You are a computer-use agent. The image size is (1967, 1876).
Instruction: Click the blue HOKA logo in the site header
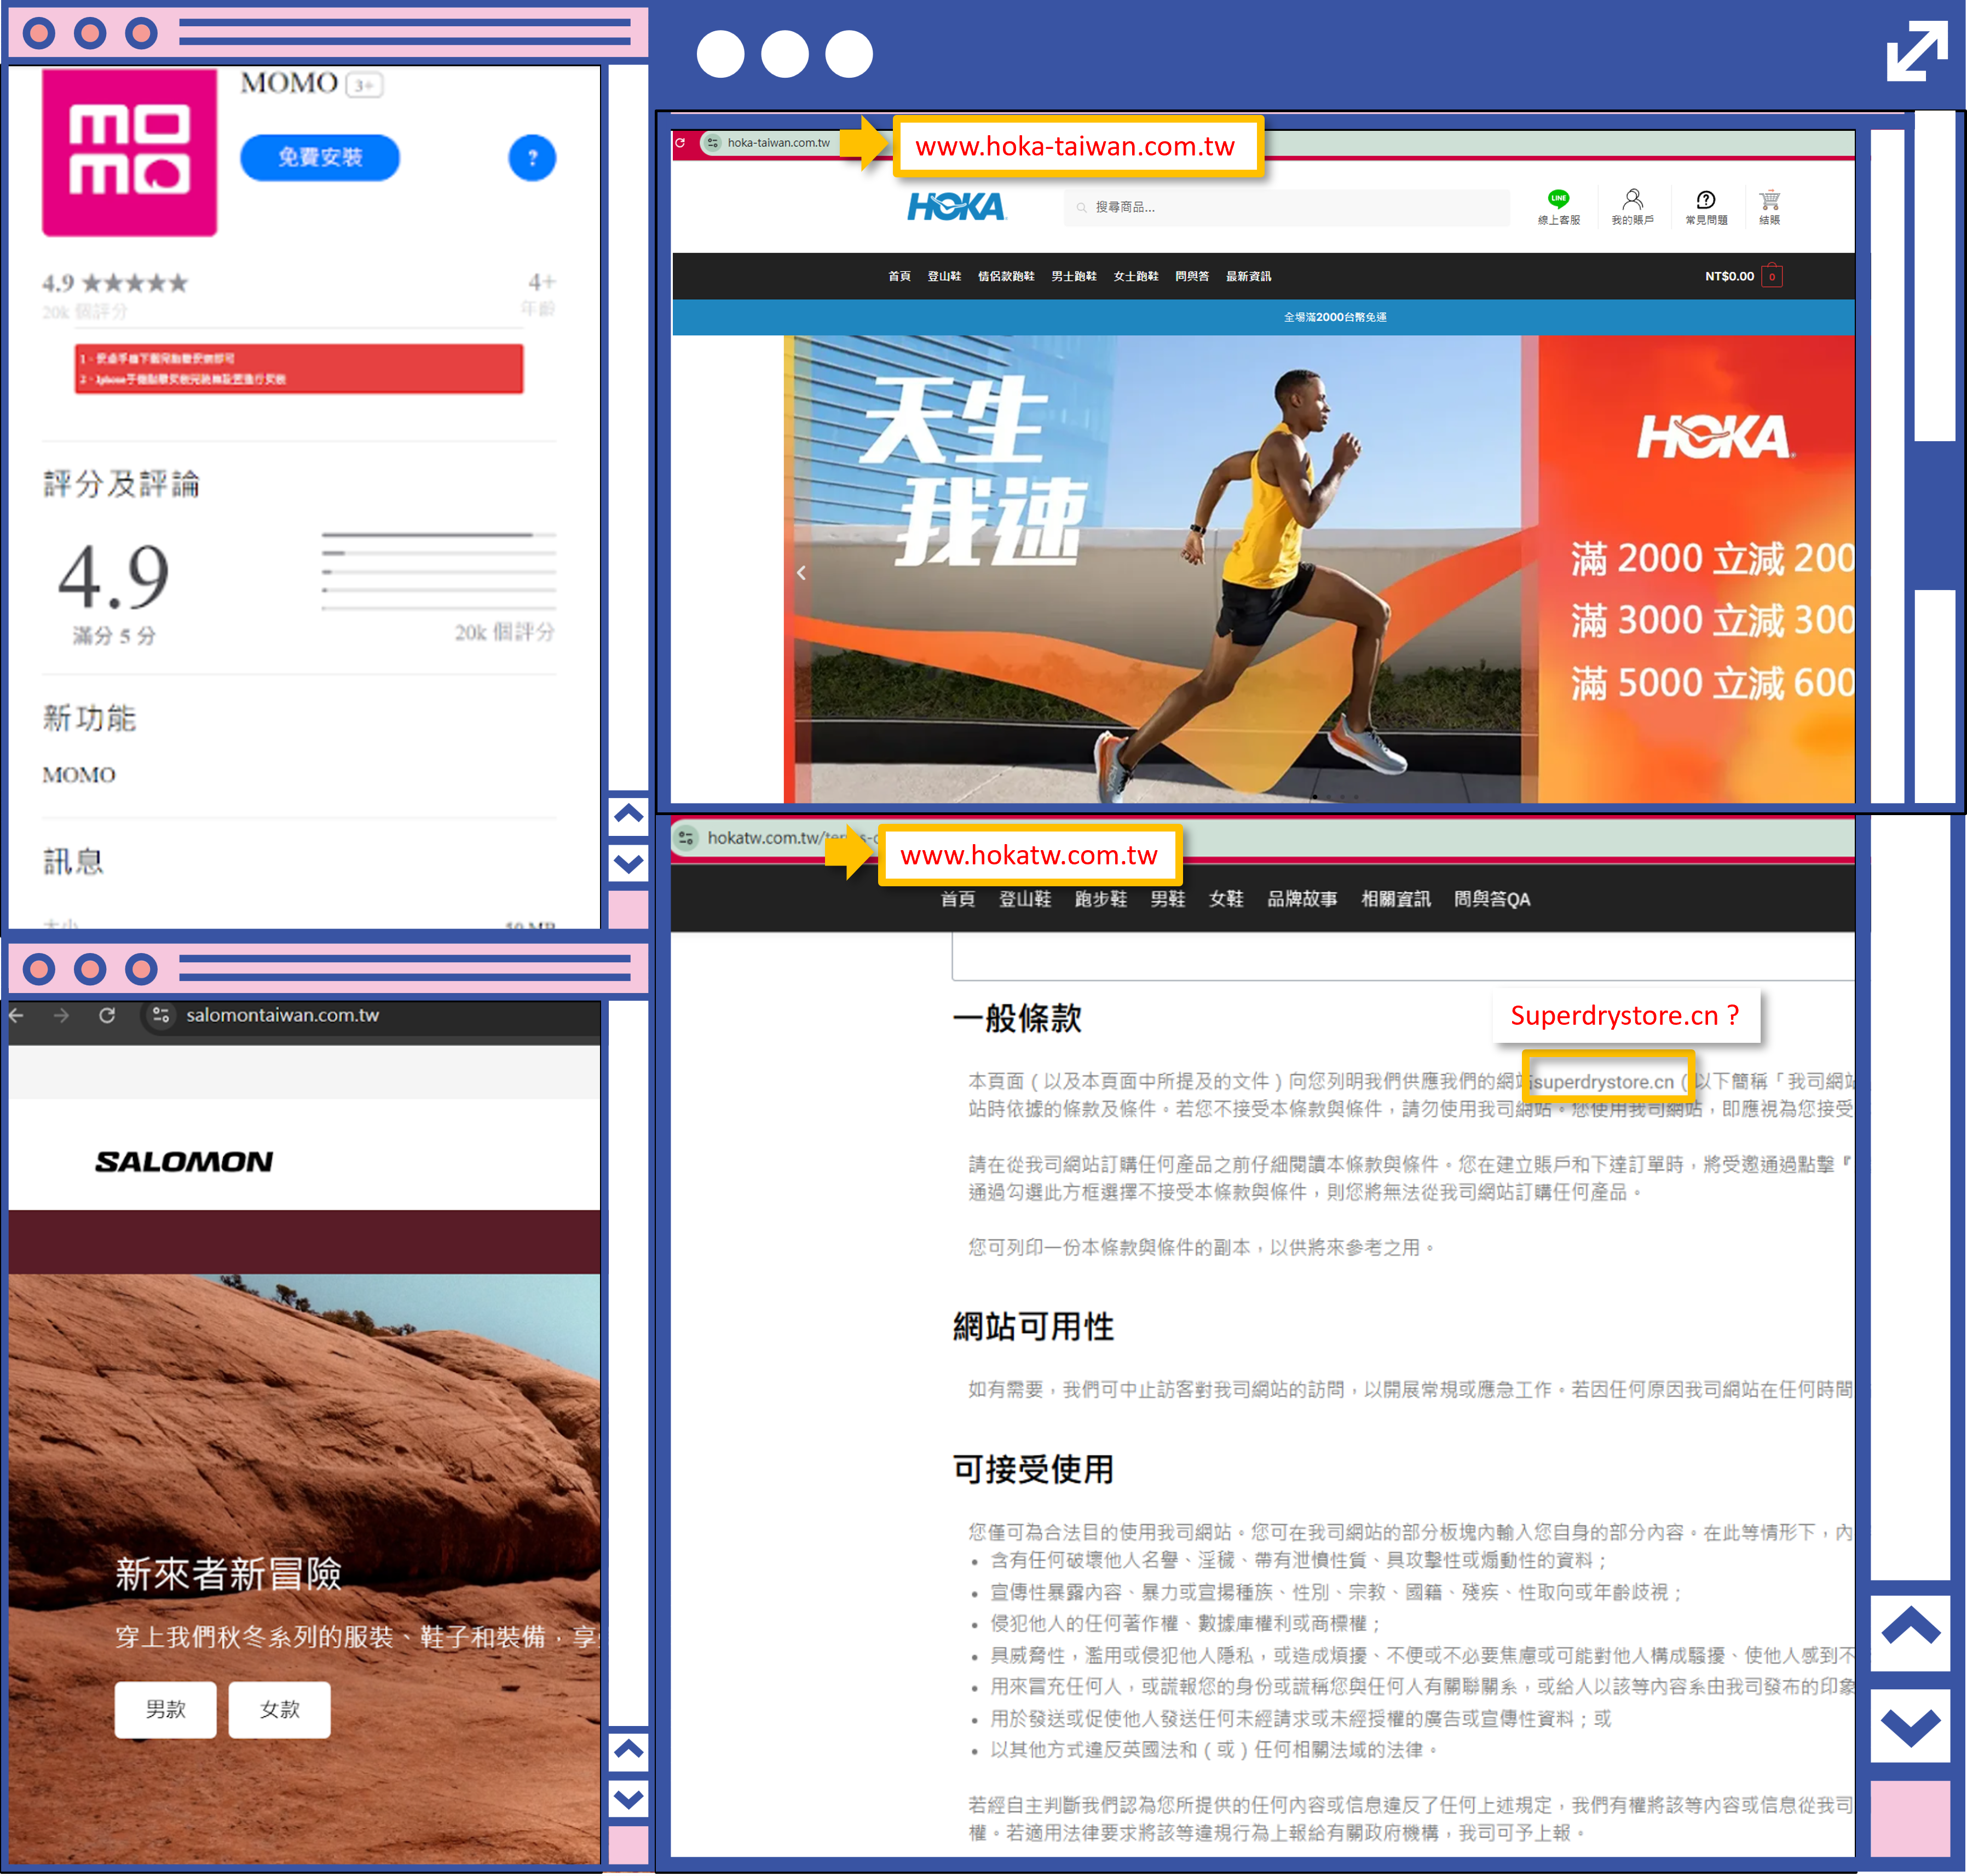tap(956, 206)
